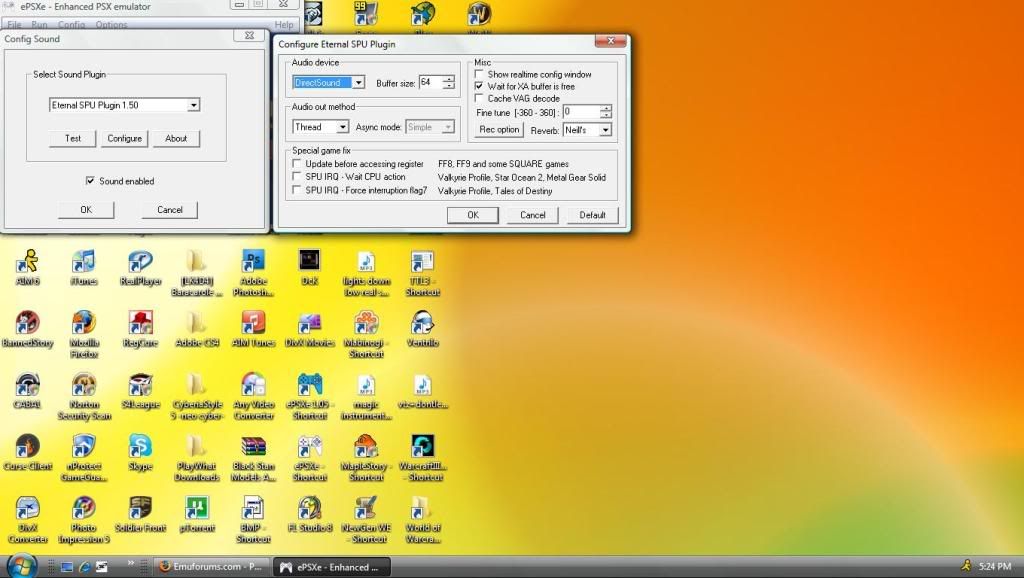This screenshot has height=578, width=1024.
Task: Toggle Wait for XA buffer is free
Action: tap(479, 86)
